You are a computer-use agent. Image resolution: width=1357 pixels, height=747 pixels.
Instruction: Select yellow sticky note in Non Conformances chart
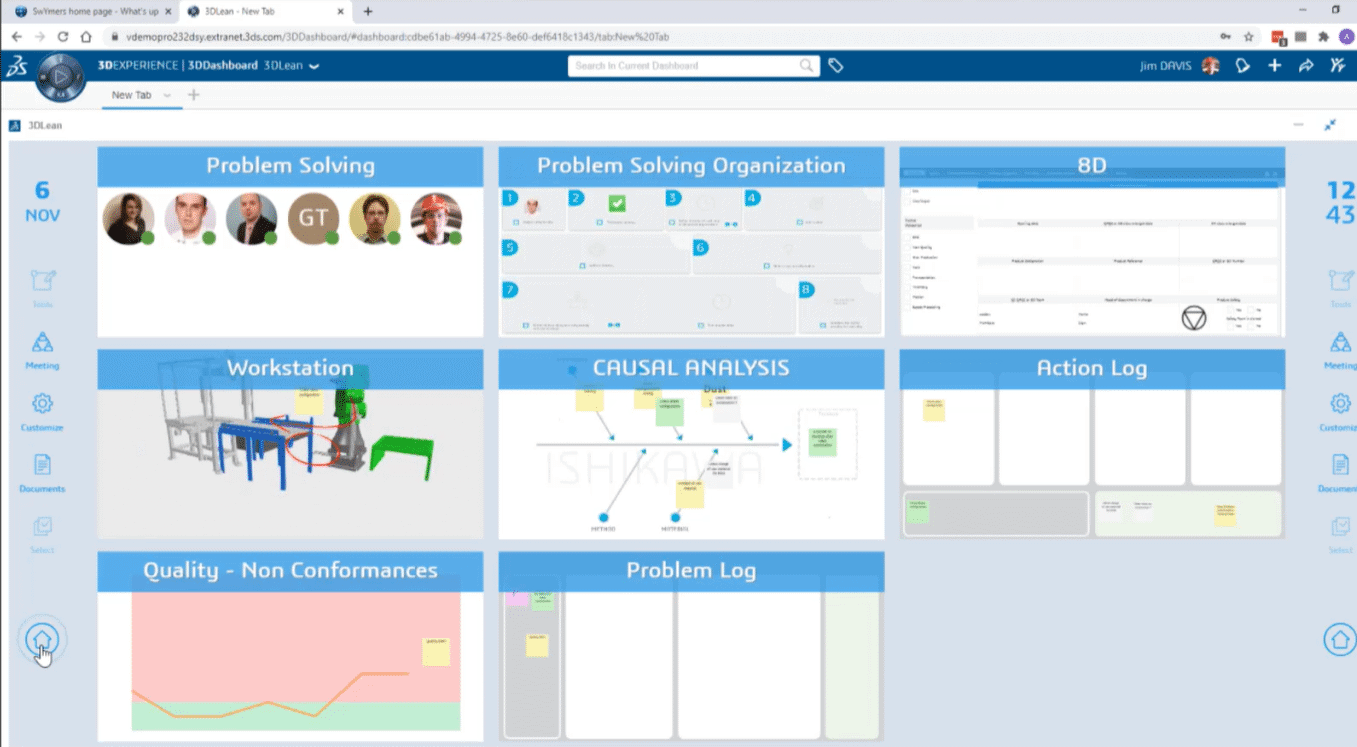pyautogui.click(x=436, y=651)
